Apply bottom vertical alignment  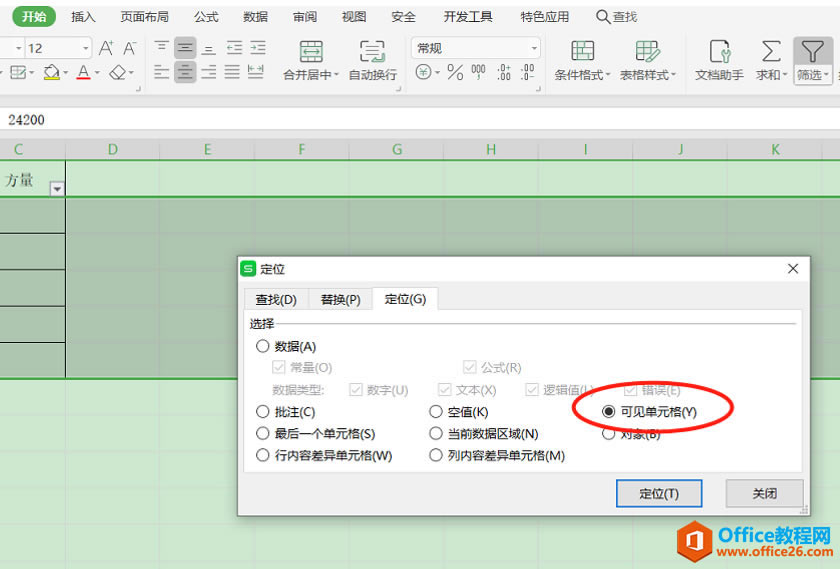pyautogui.click(x=208, y=48)
